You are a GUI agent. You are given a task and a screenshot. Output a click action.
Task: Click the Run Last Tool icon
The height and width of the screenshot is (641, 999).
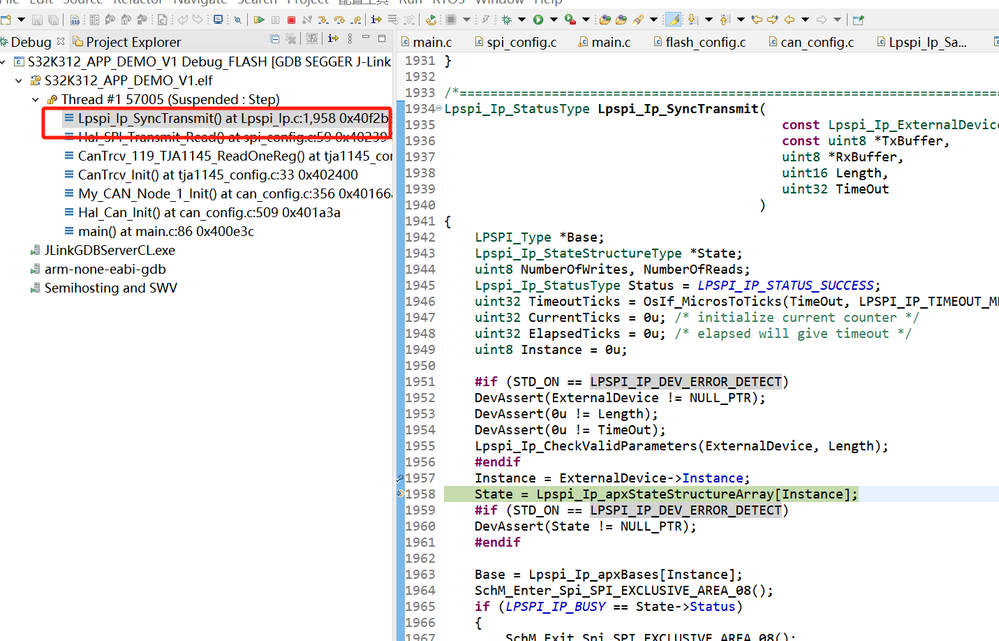[570, 20]
